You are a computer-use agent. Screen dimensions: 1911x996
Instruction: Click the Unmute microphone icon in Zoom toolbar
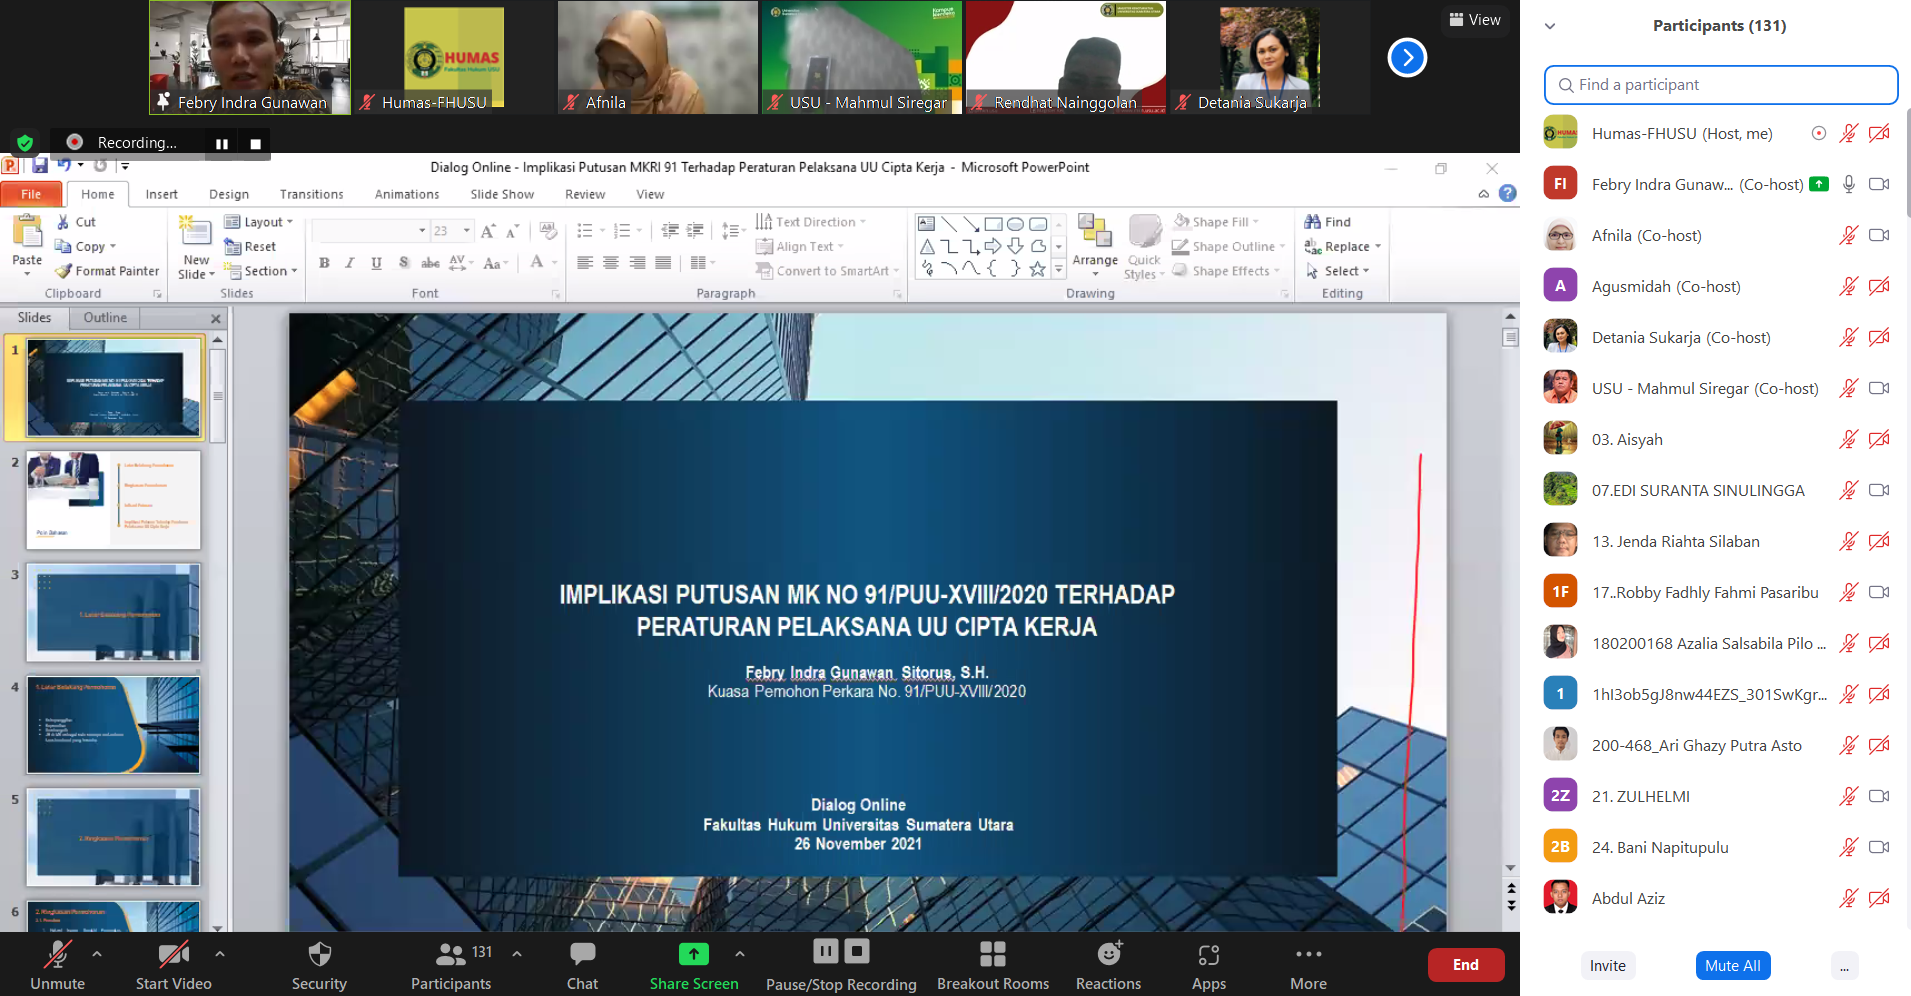pos(58,955)
